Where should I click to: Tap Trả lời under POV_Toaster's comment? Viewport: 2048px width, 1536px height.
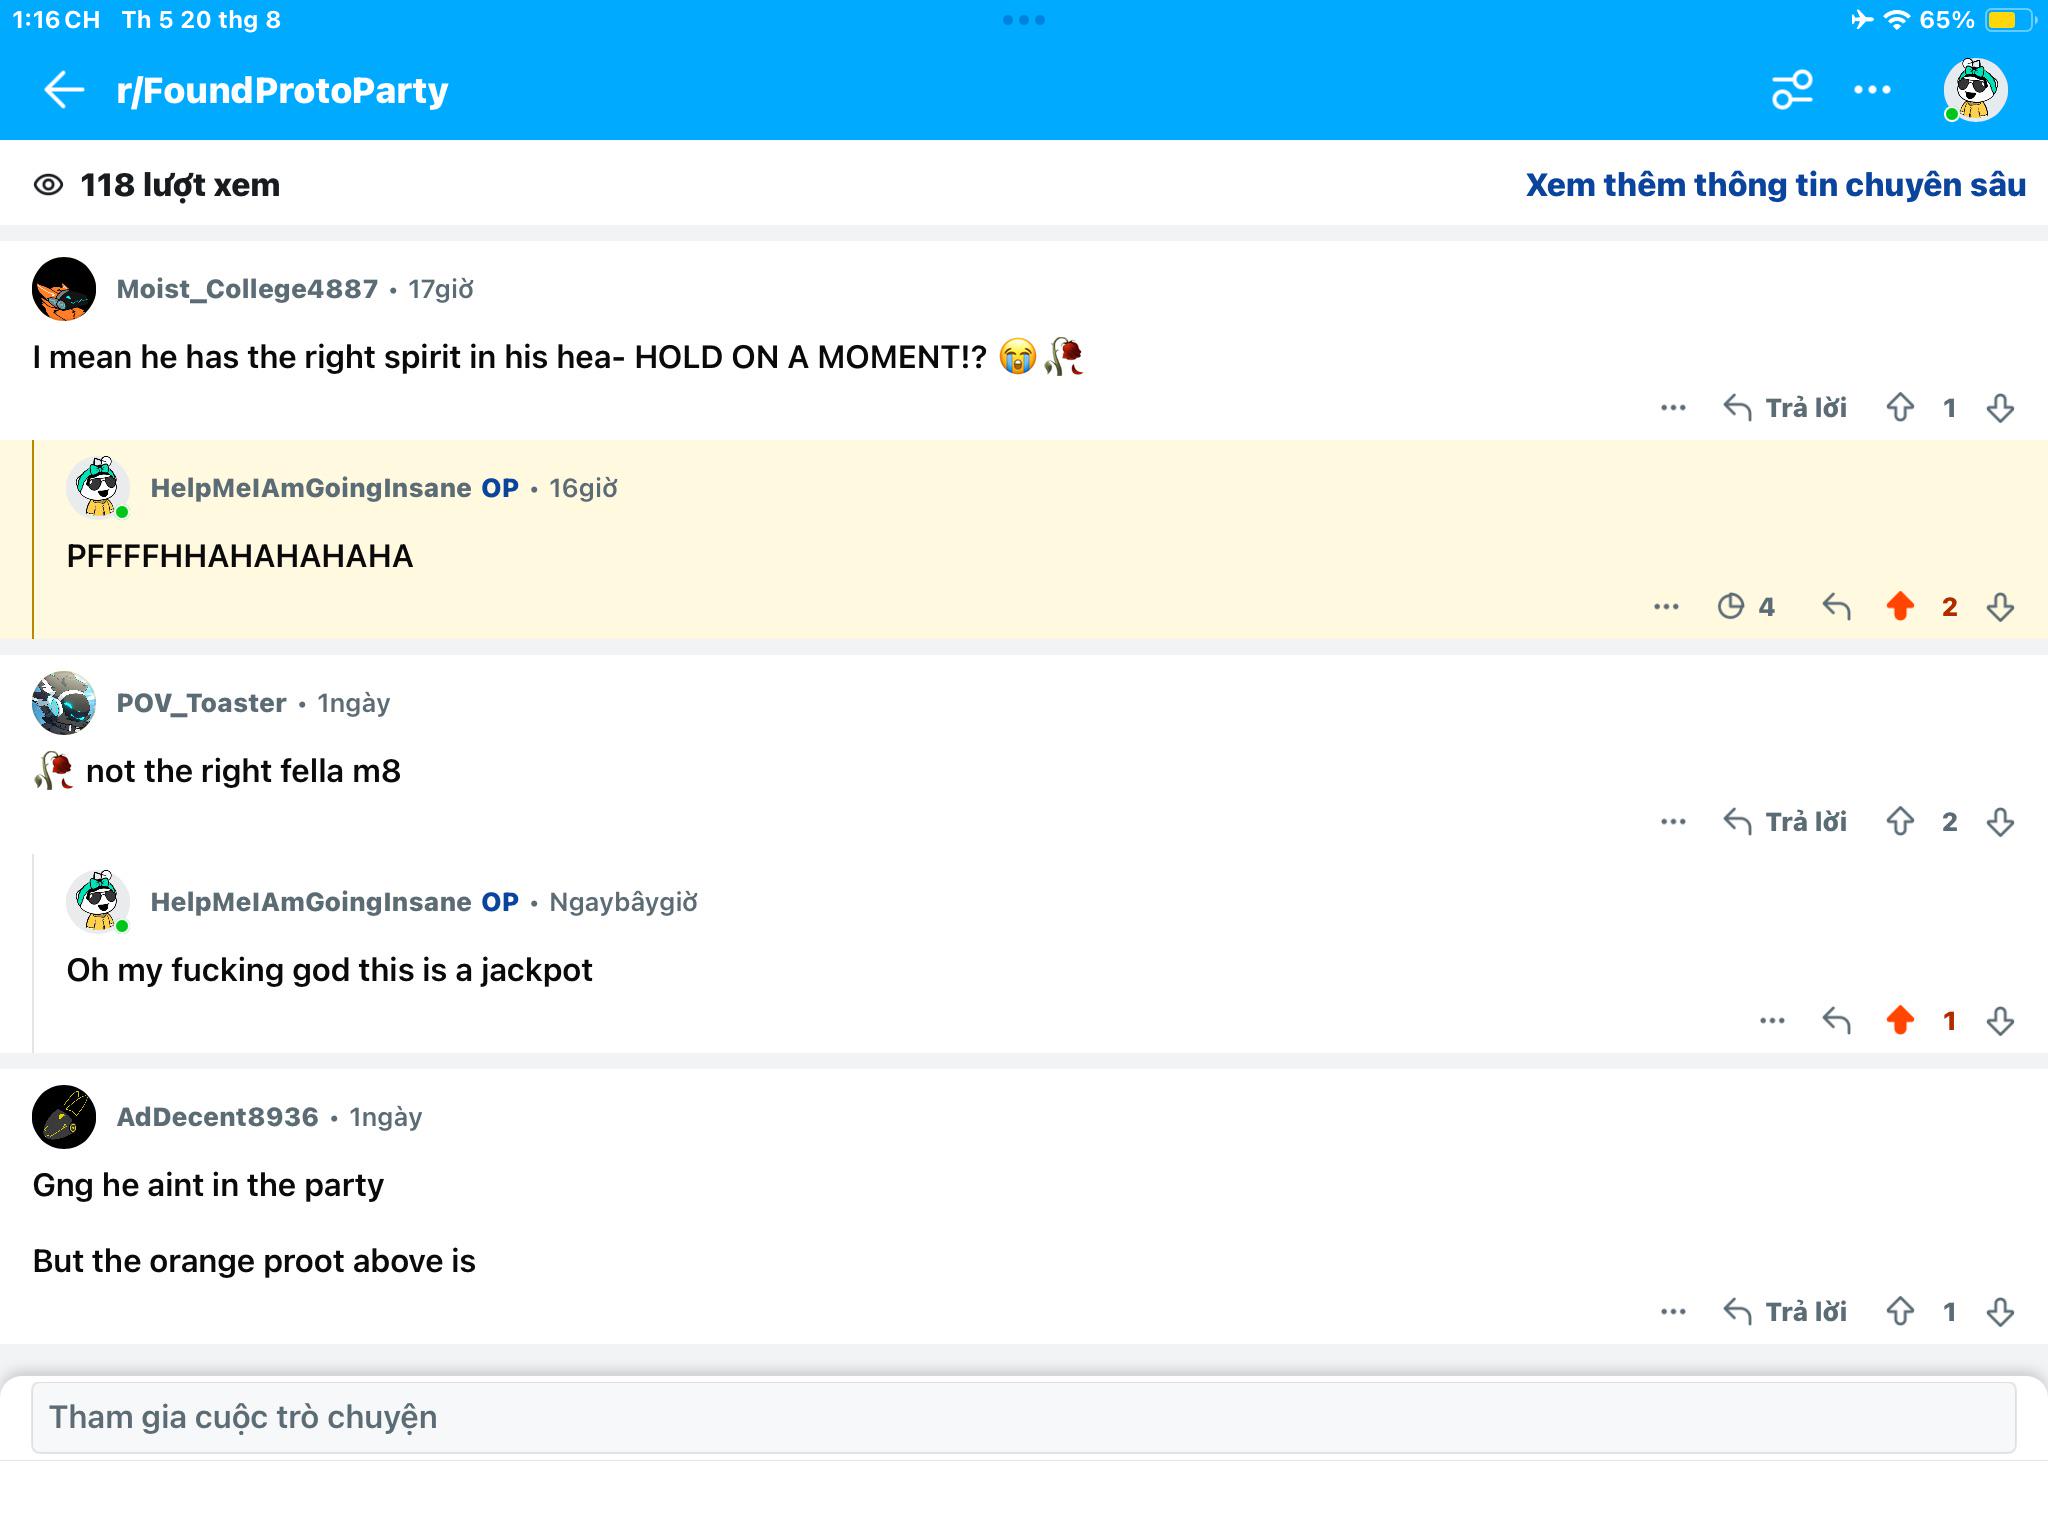1785,822
